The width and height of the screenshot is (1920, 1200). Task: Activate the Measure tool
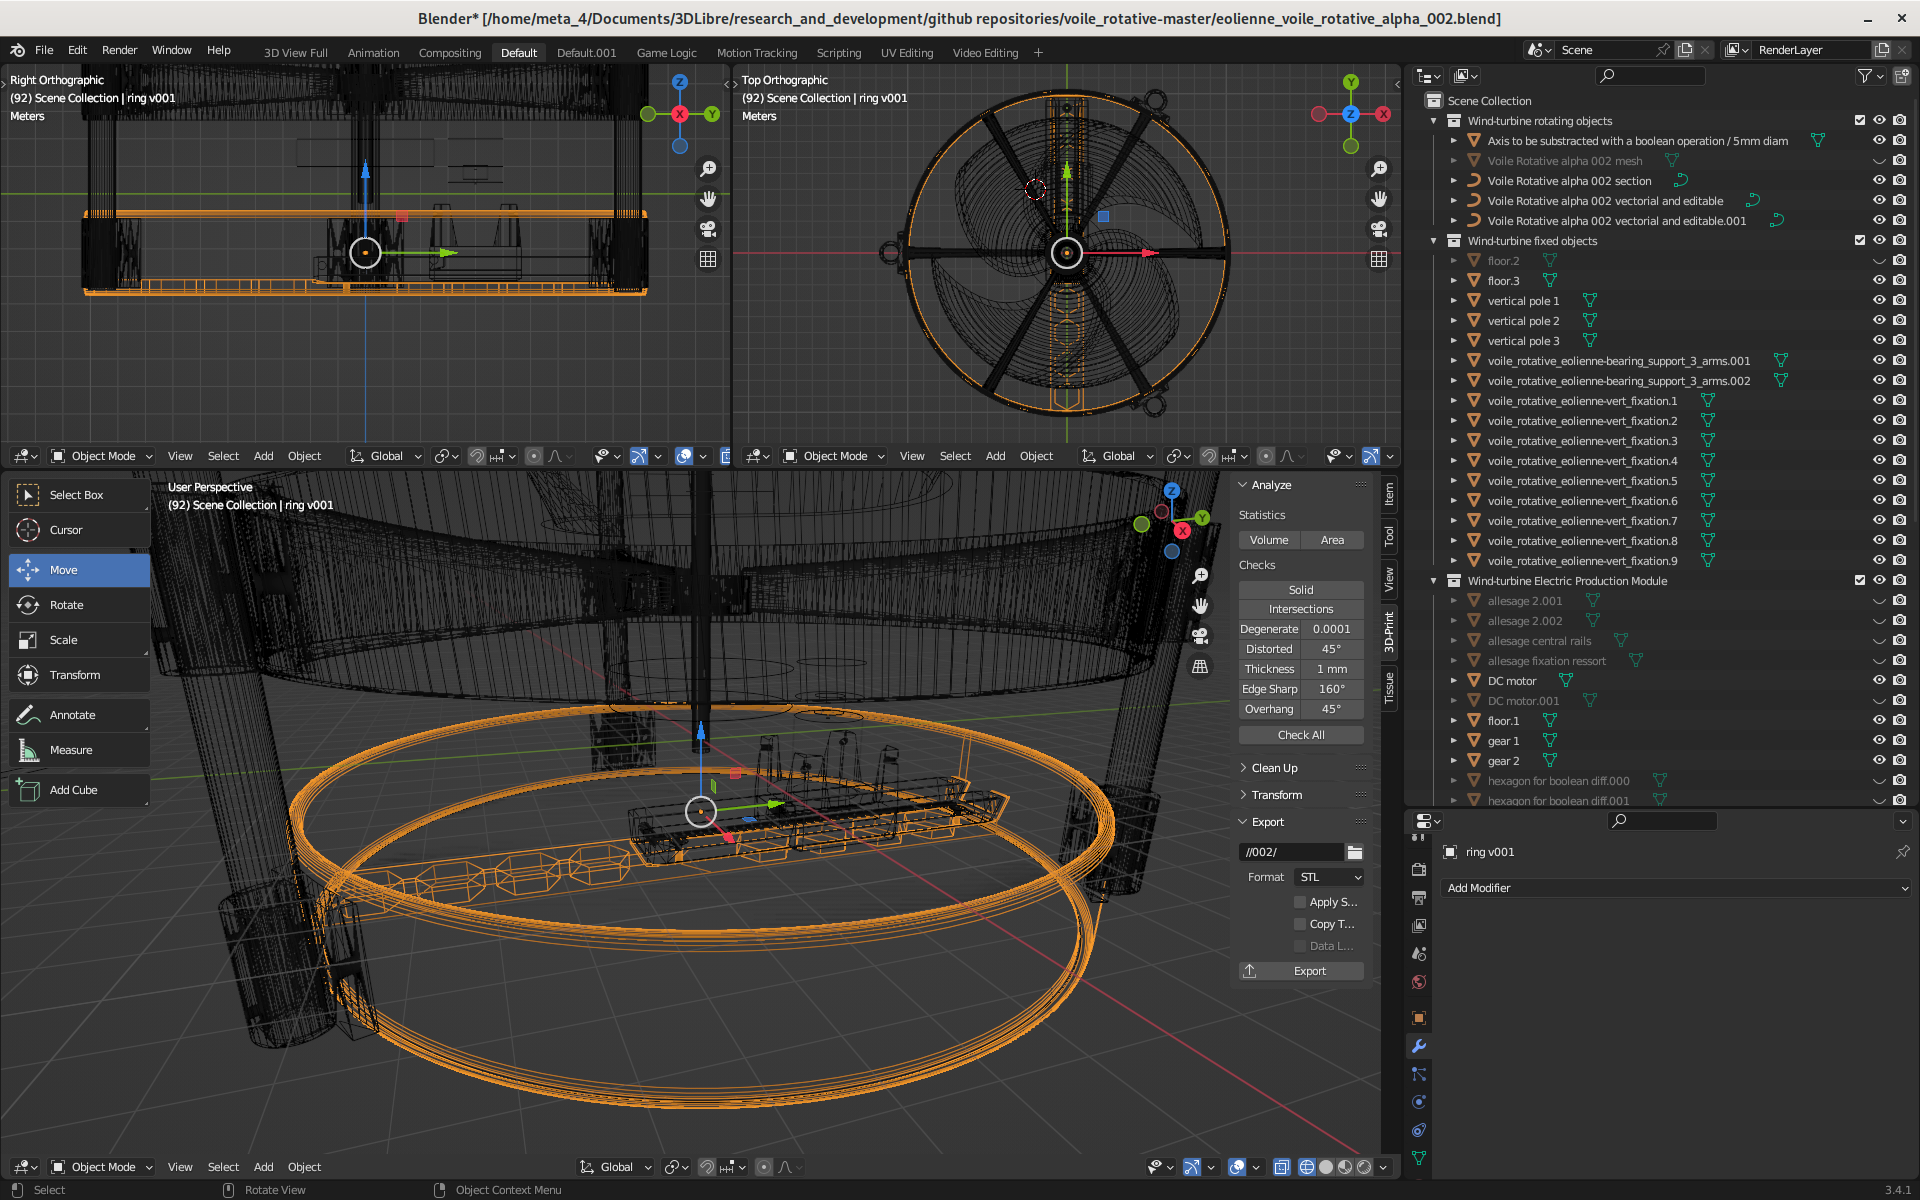[x=80, y=750]
